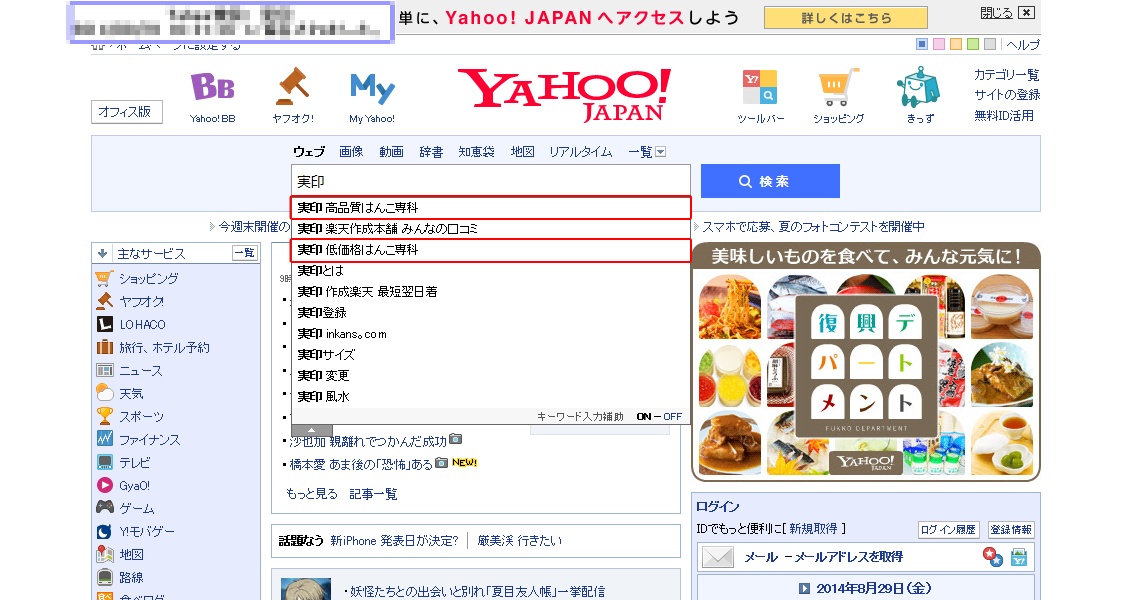The height and width of the screenshot is (600, 1130).
Task: Open the ログイン履歴 button
Action: [x=948, y=529]
